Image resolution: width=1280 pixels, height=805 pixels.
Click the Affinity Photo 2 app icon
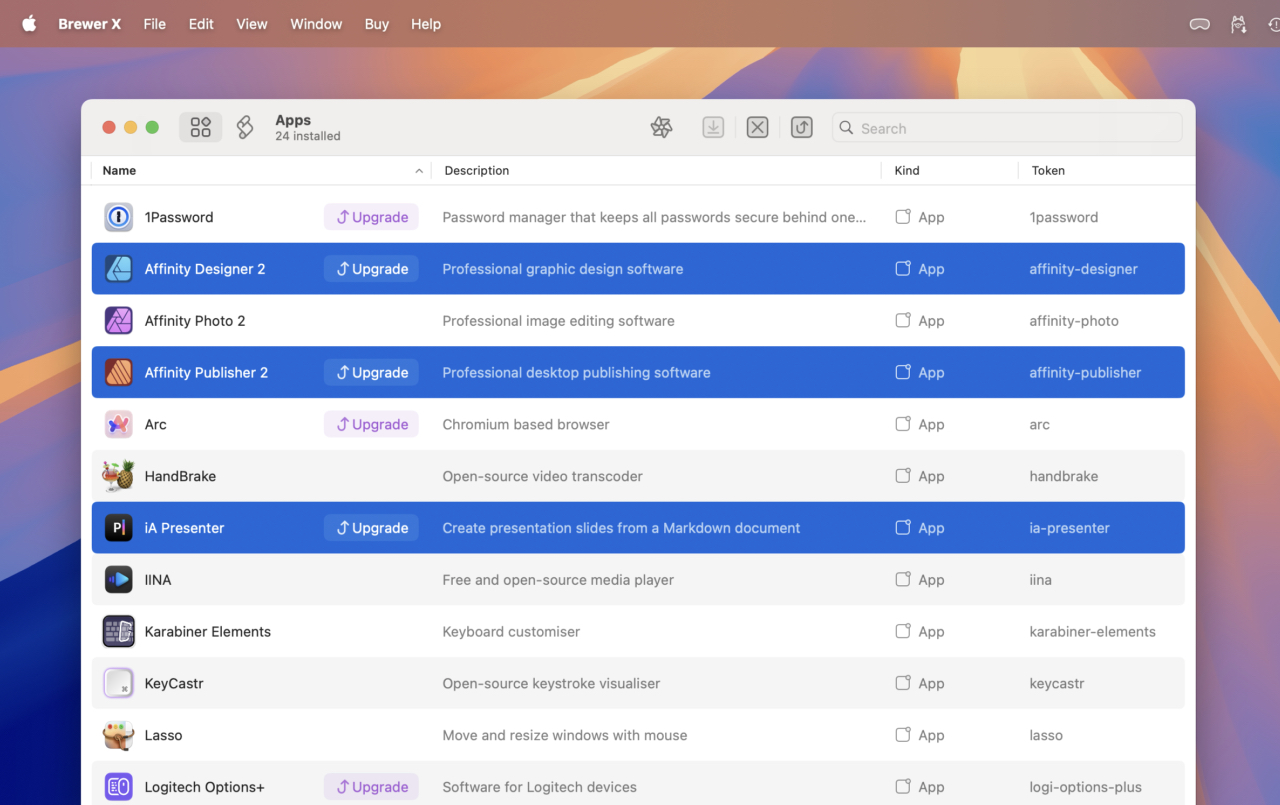[x=119, y=321]
